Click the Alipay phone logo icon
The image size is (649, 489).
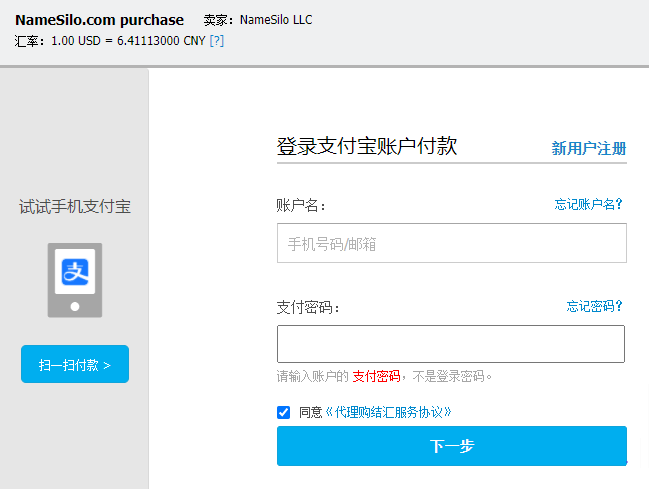[x=75, y=280]
